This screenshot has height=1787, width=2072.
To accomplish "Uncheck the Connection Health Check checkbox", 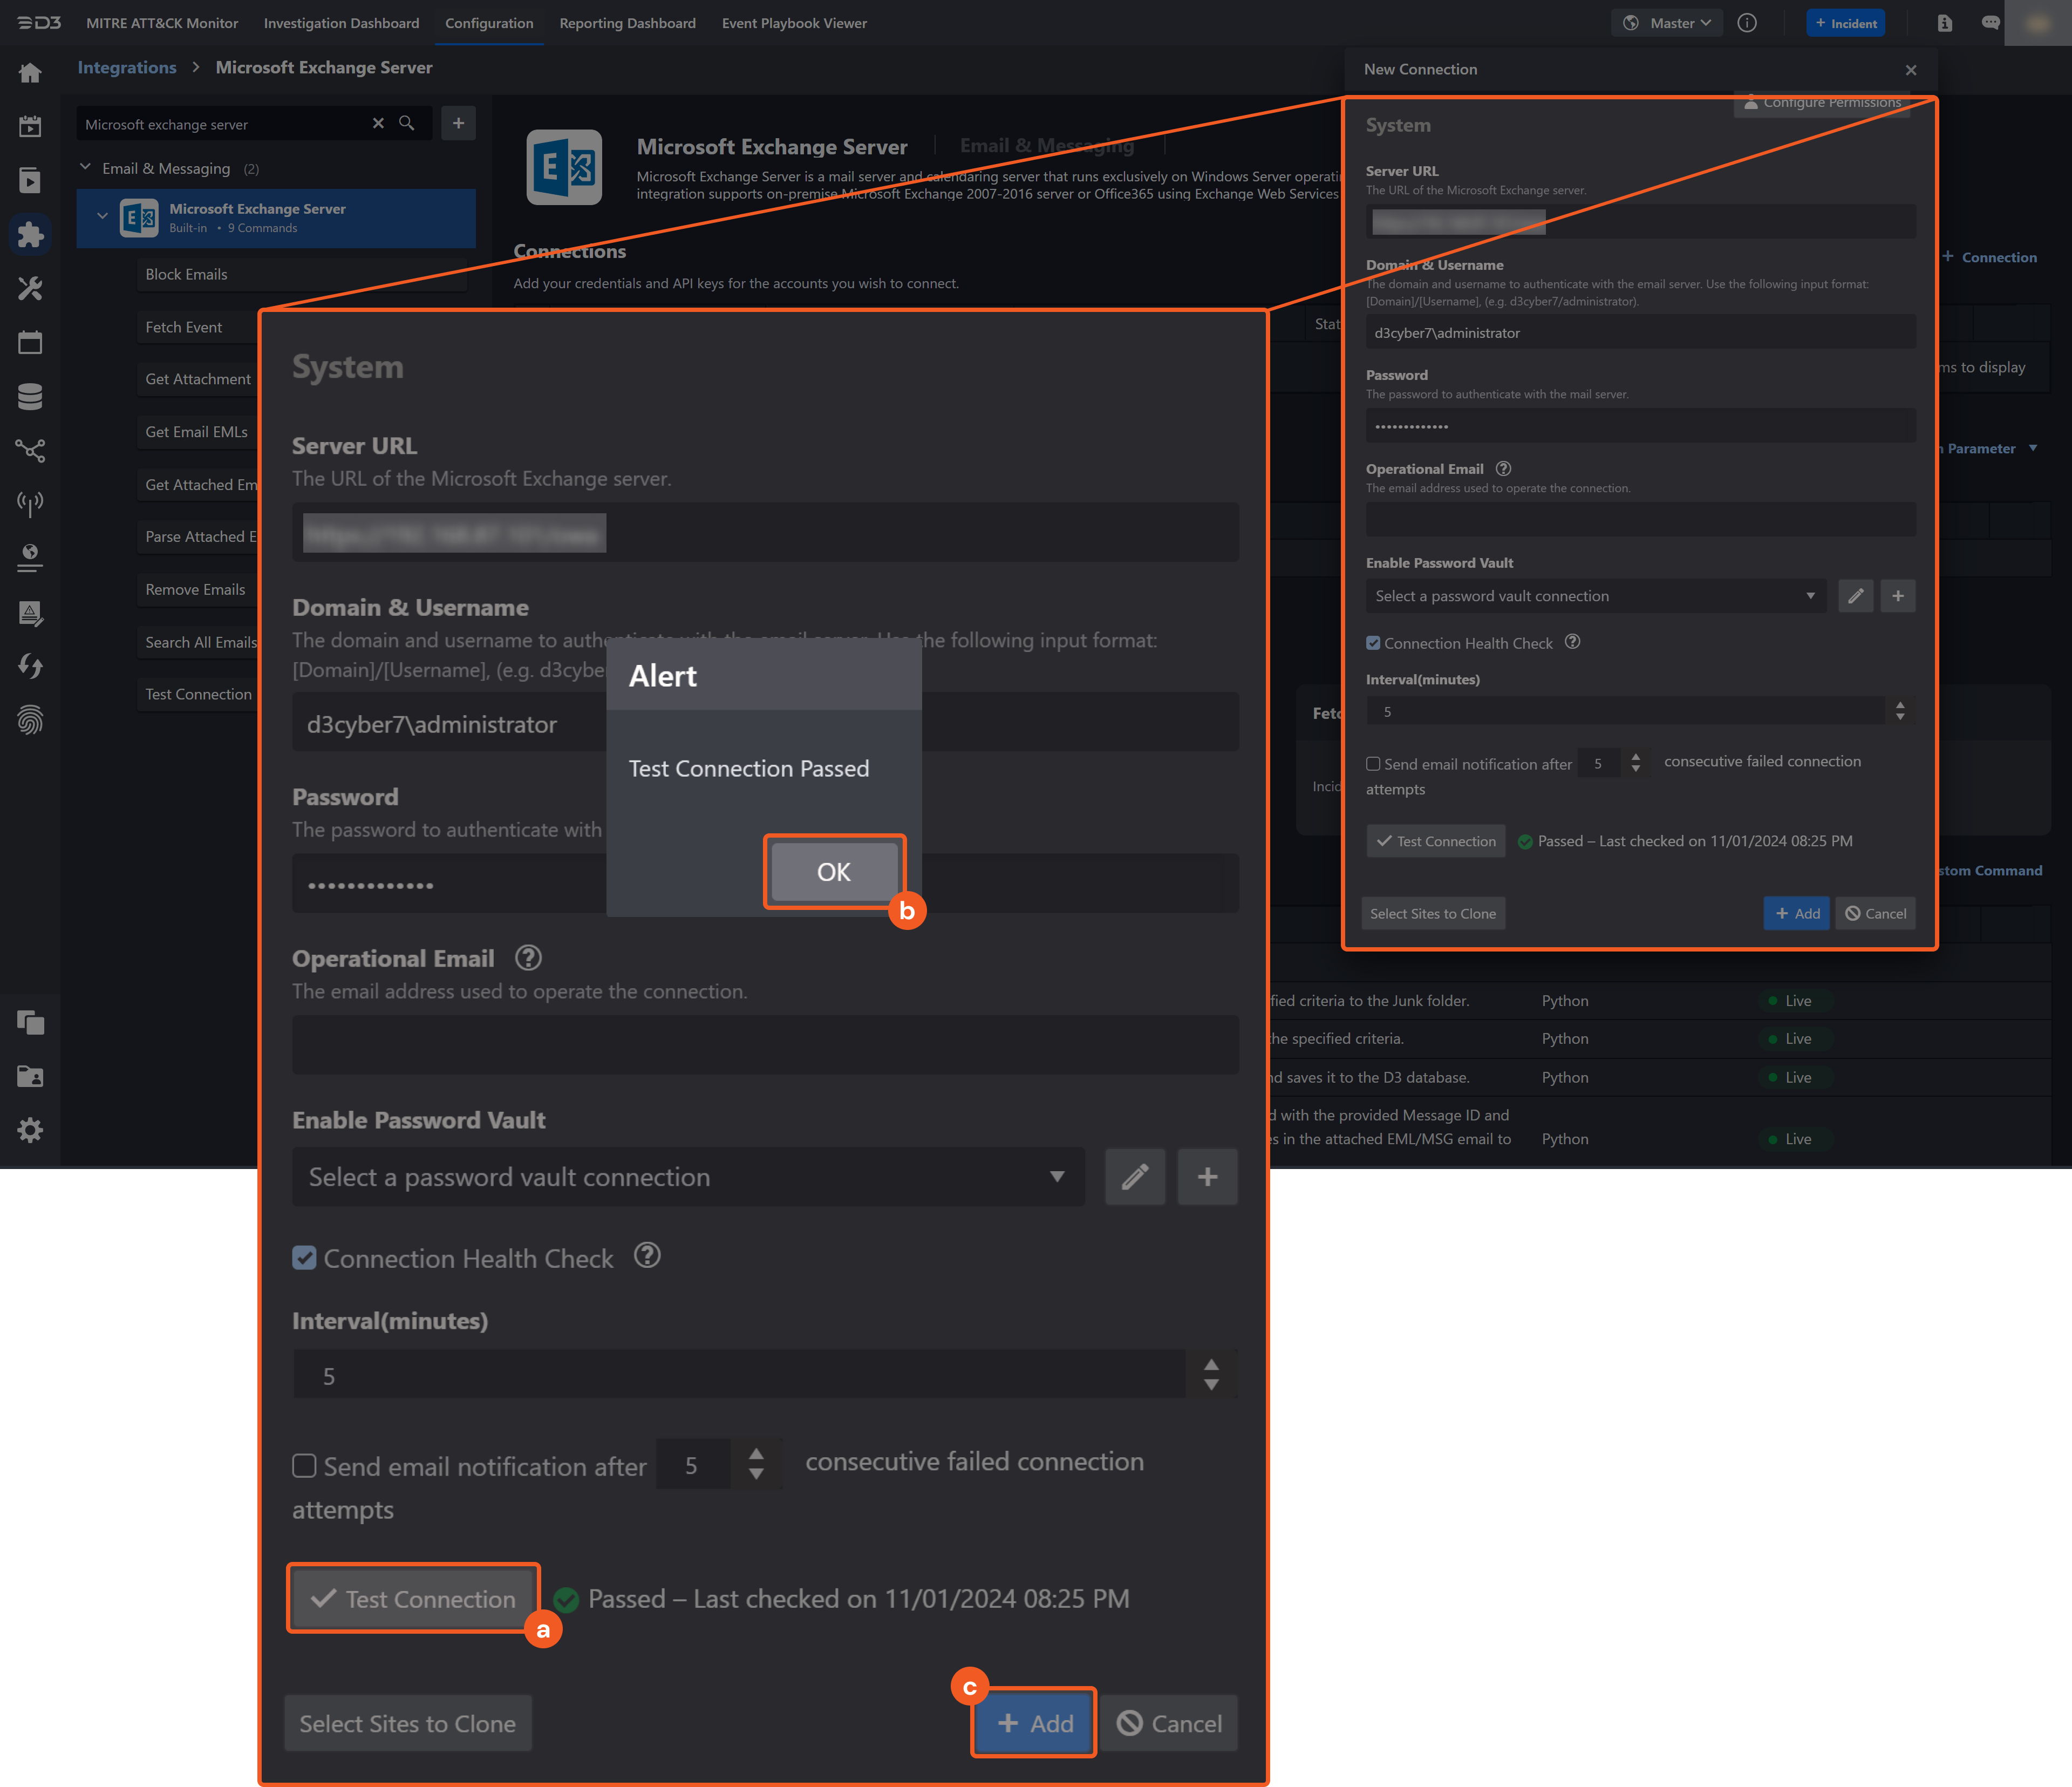I will coord(305,1258).
